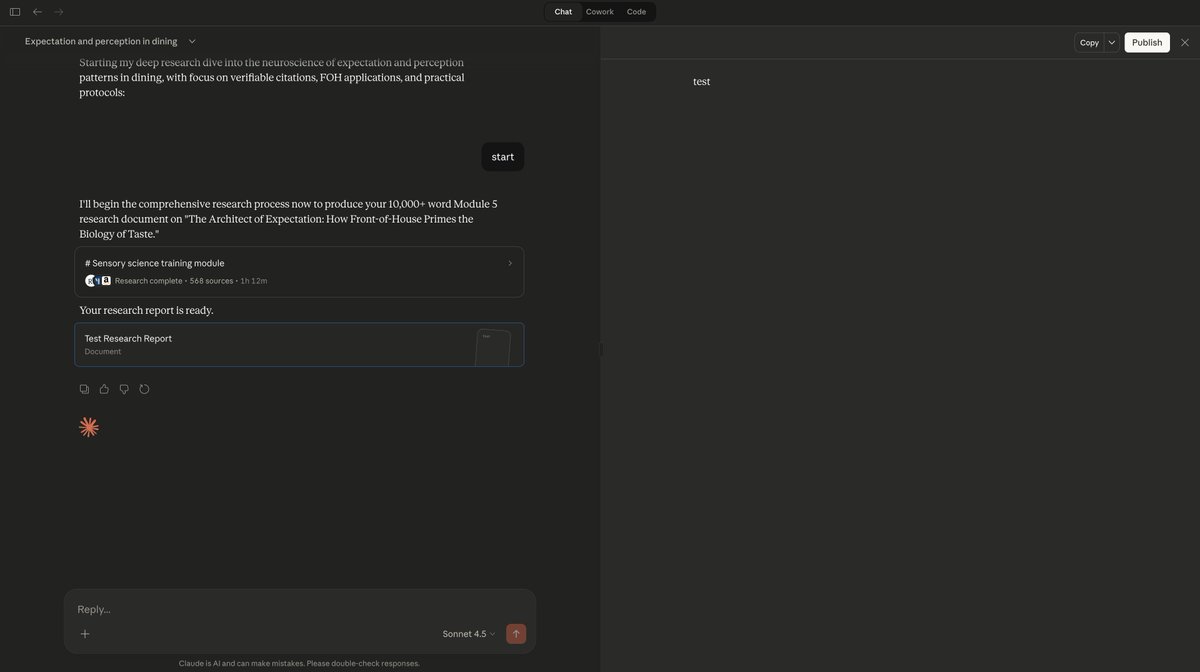Open the Sonnet 4.5 model selector
Image resolution: width=1200 pixels, height=672 pixels.
click(x=469, y=634)
